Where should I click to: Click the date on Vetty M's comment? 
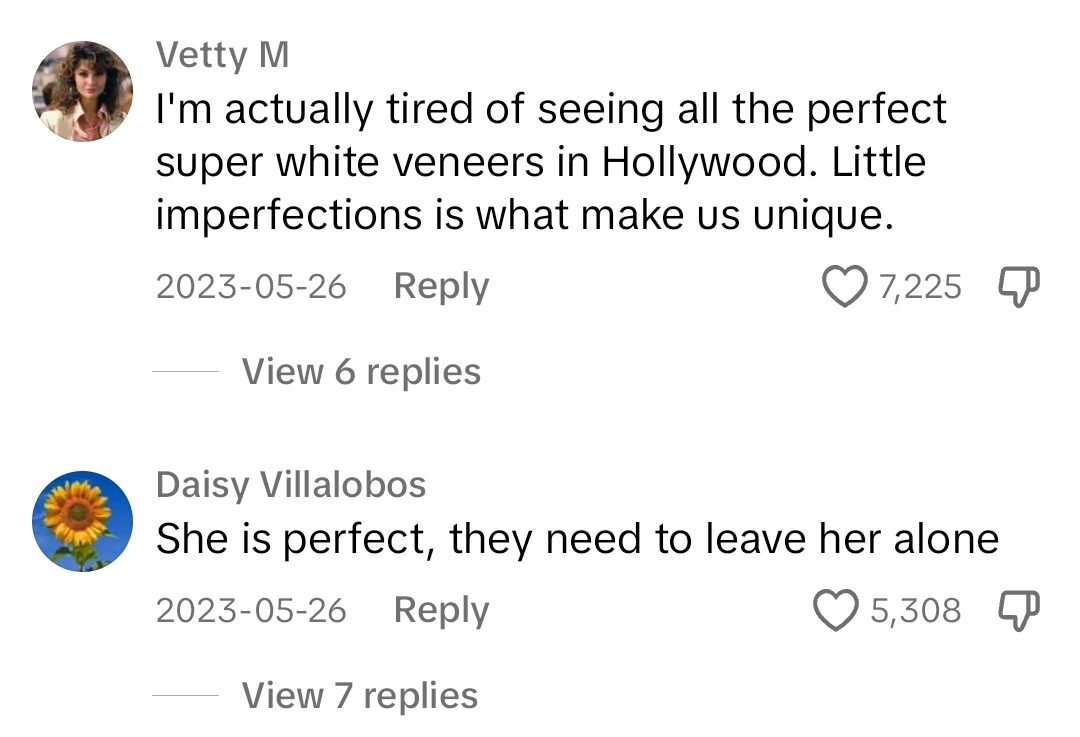click(251, 287)
